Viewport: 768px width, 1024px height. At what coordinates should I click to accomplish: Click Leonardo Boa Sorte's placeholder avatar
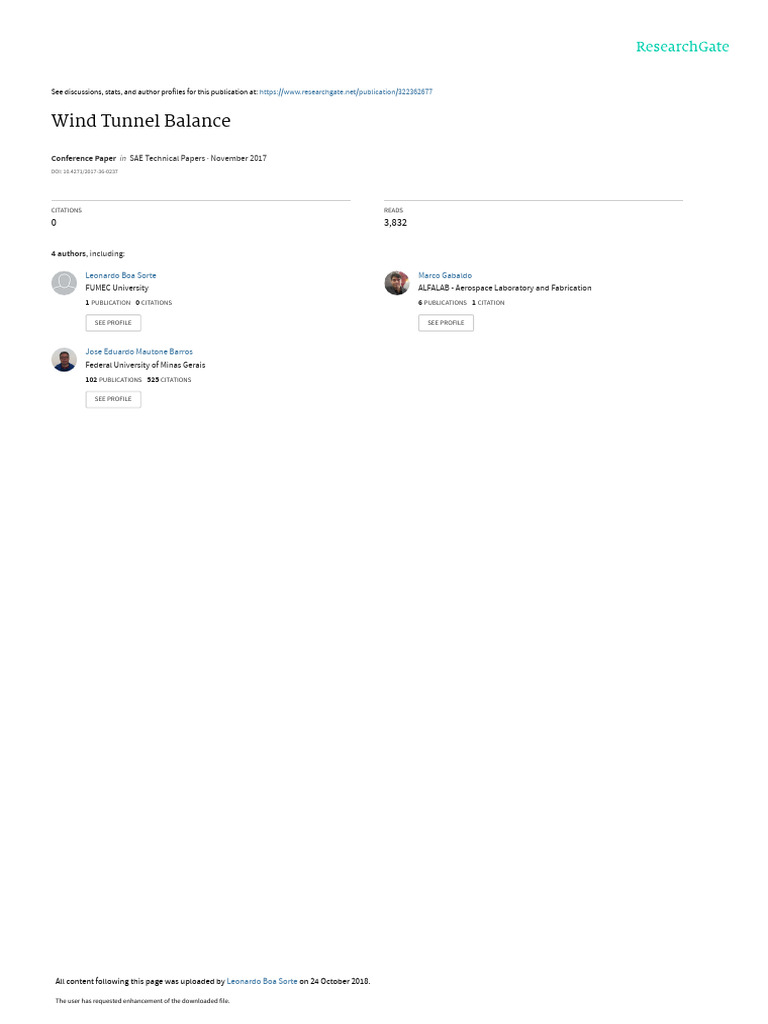pos(64,283)
